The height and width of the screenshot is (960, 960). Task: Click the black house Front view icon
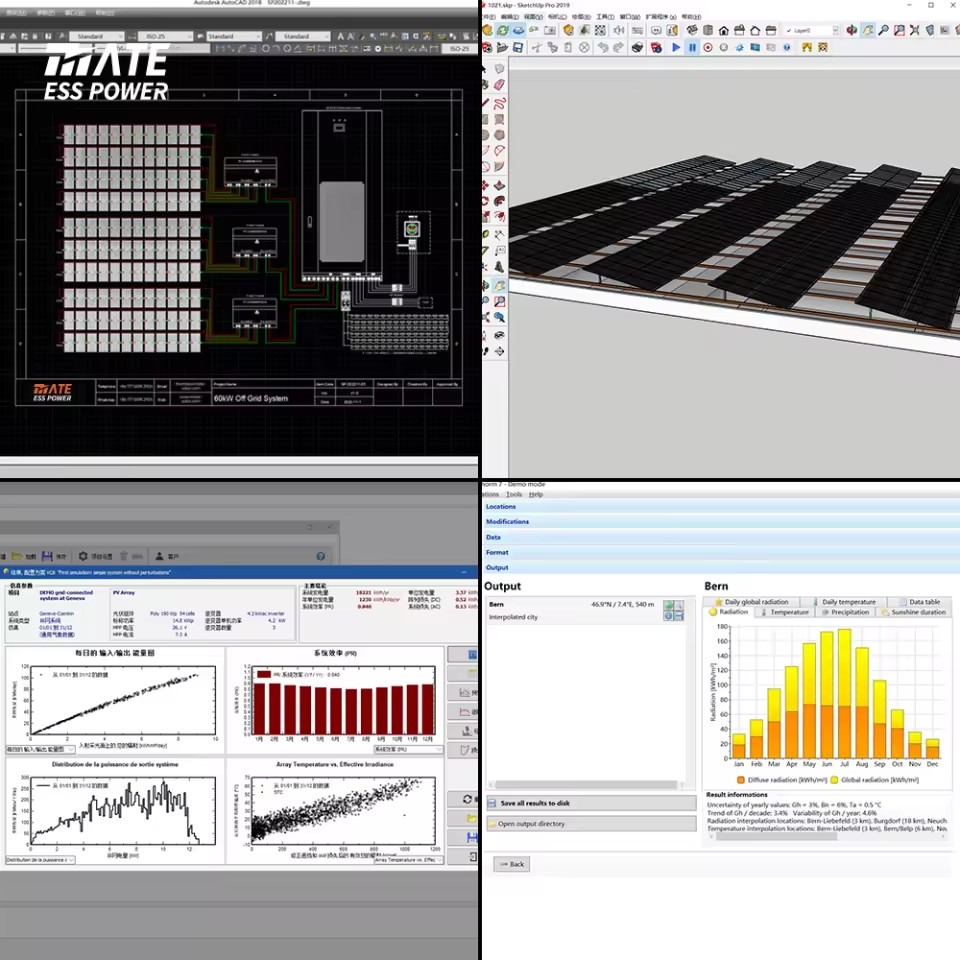(724, 30)
